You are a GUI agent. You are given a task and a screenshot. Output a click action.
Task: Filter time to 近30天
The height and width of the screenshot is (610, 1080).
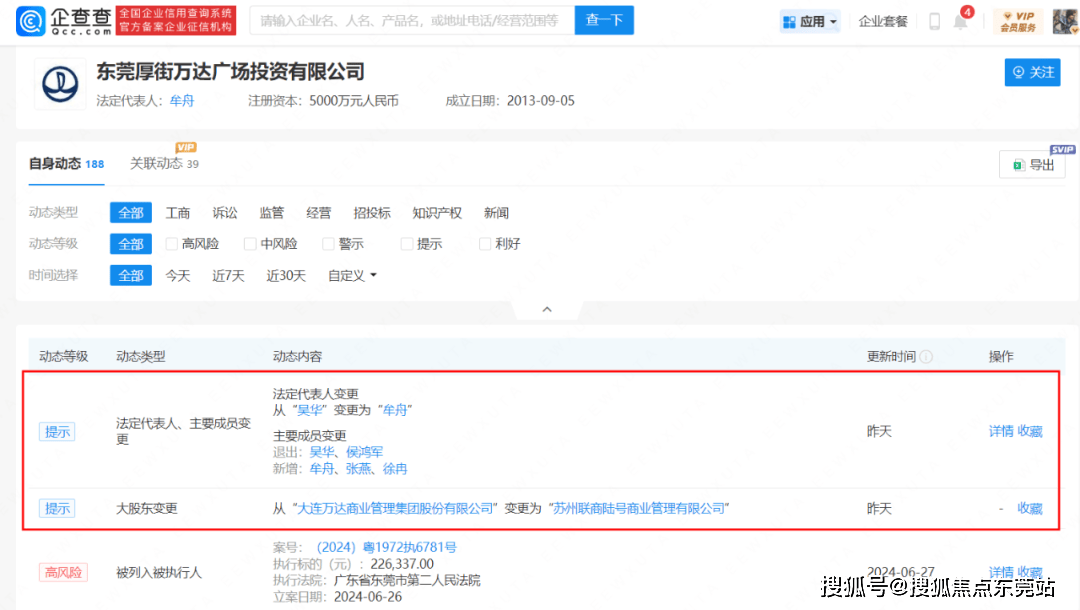pos(286,275)
